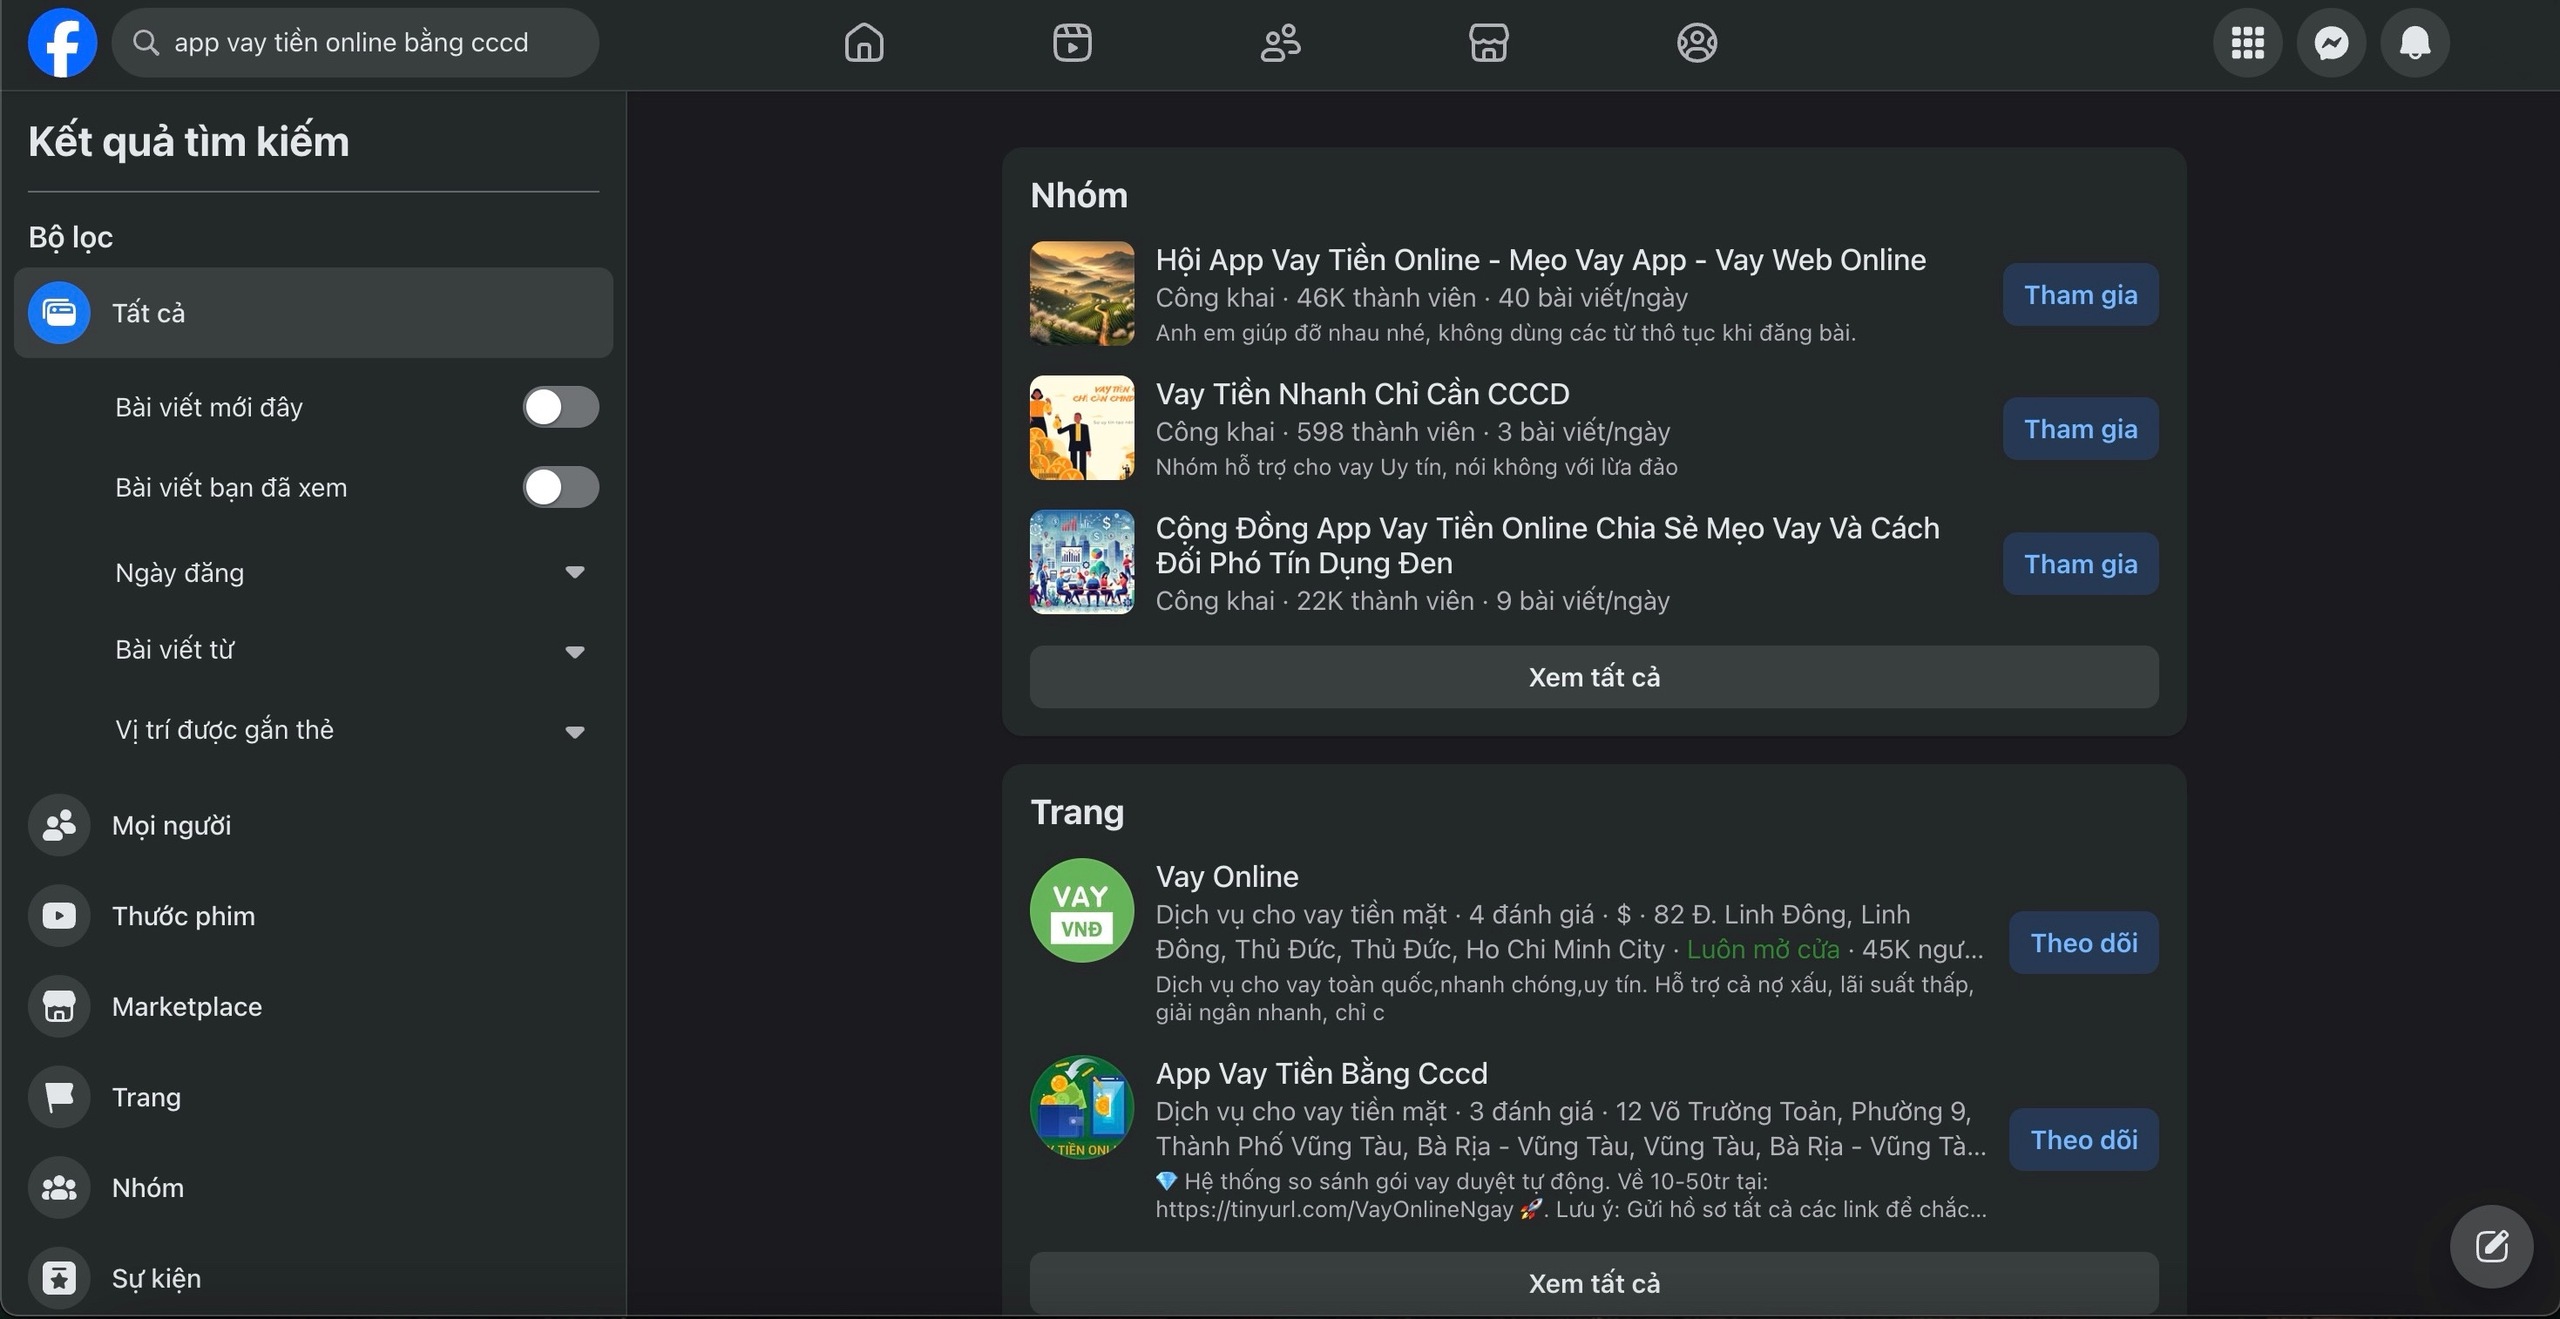Click Xem tất cả under Nhóm section

[x=1594, y=677]
